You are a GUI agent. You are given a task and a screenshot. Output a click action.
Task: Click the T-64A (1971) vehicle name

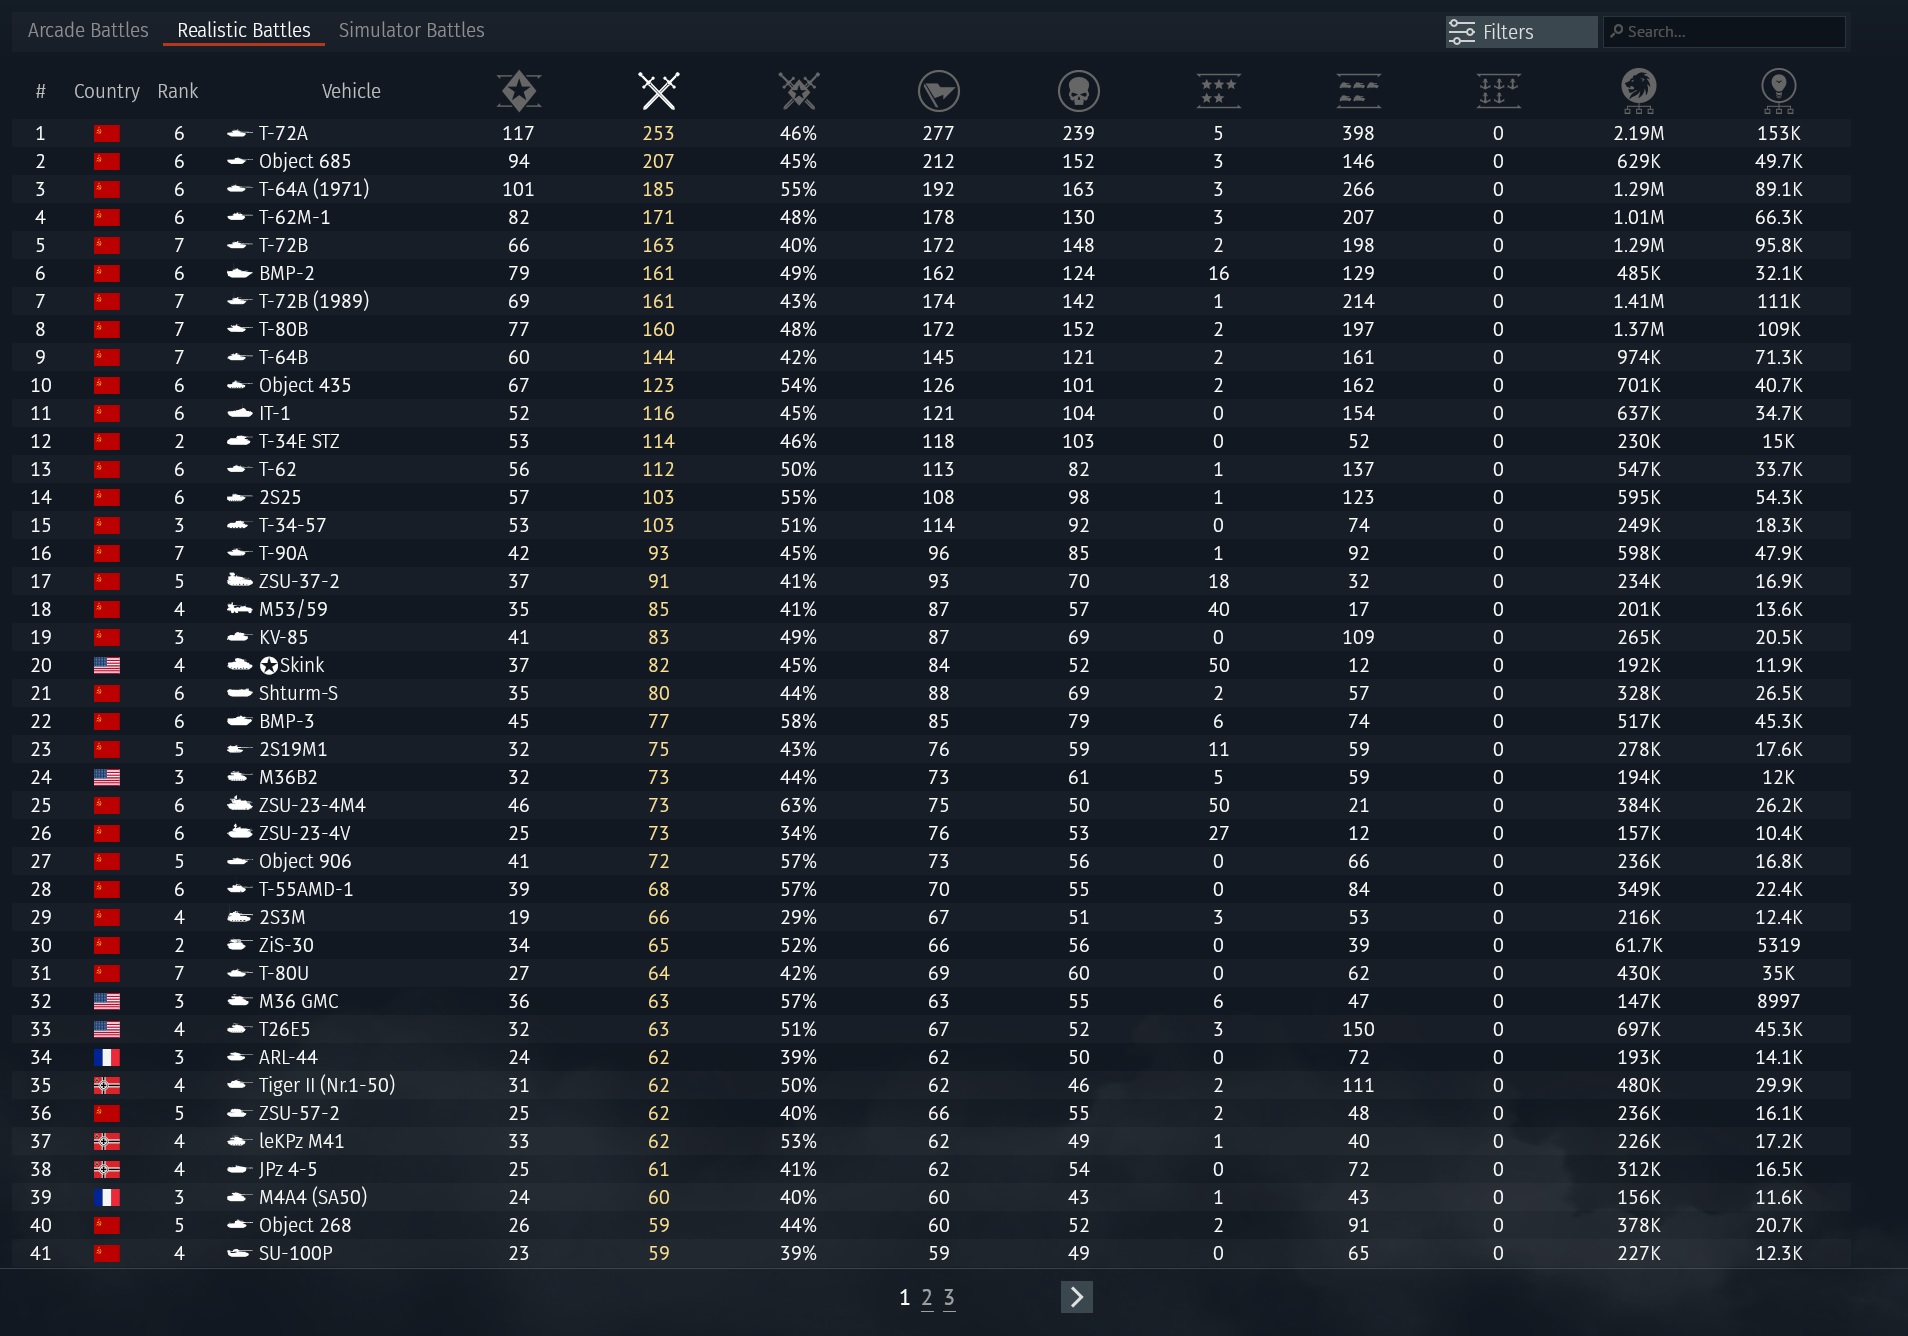click(x=314, y=189)
